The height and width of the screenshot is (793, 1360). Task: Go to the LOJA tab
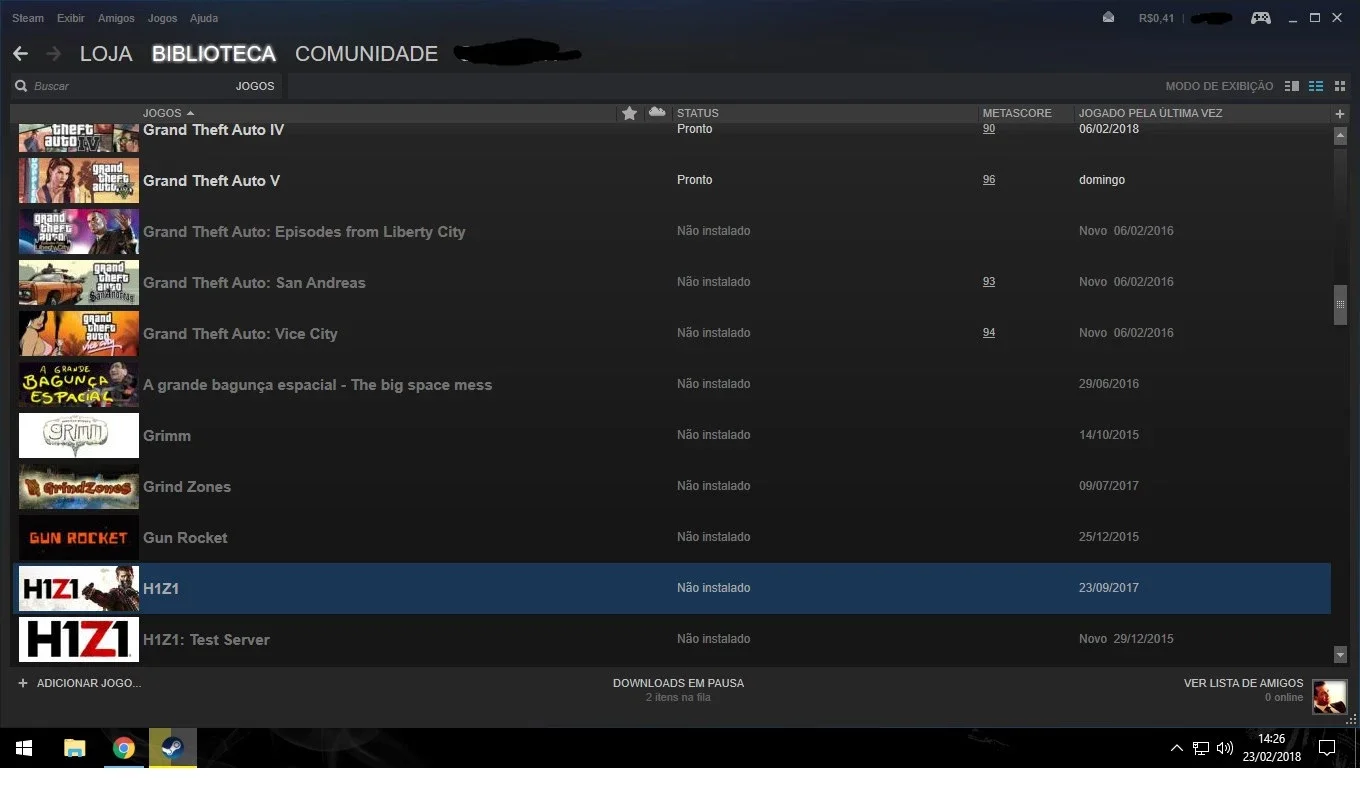106,54
